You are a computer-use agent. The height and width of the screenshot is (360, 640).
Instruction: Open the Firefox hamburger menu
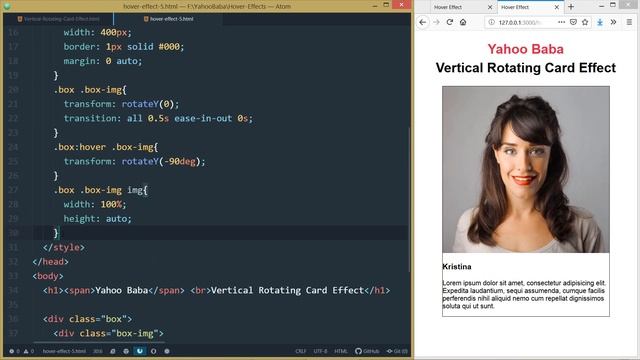(x=629, y=22)
